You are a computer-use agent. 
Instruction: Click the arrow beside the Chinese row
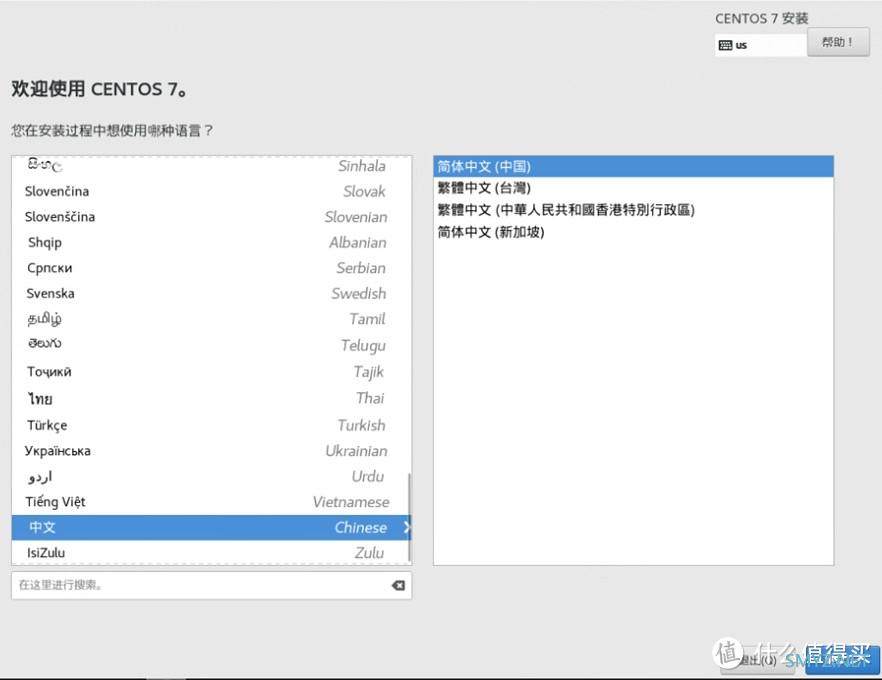click(407, 527)
